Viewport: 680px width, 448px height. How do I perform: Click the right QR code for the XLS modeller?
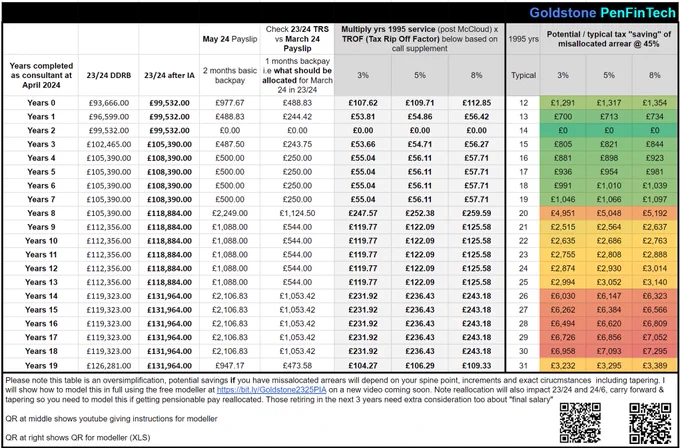click(x=650, y=422)
